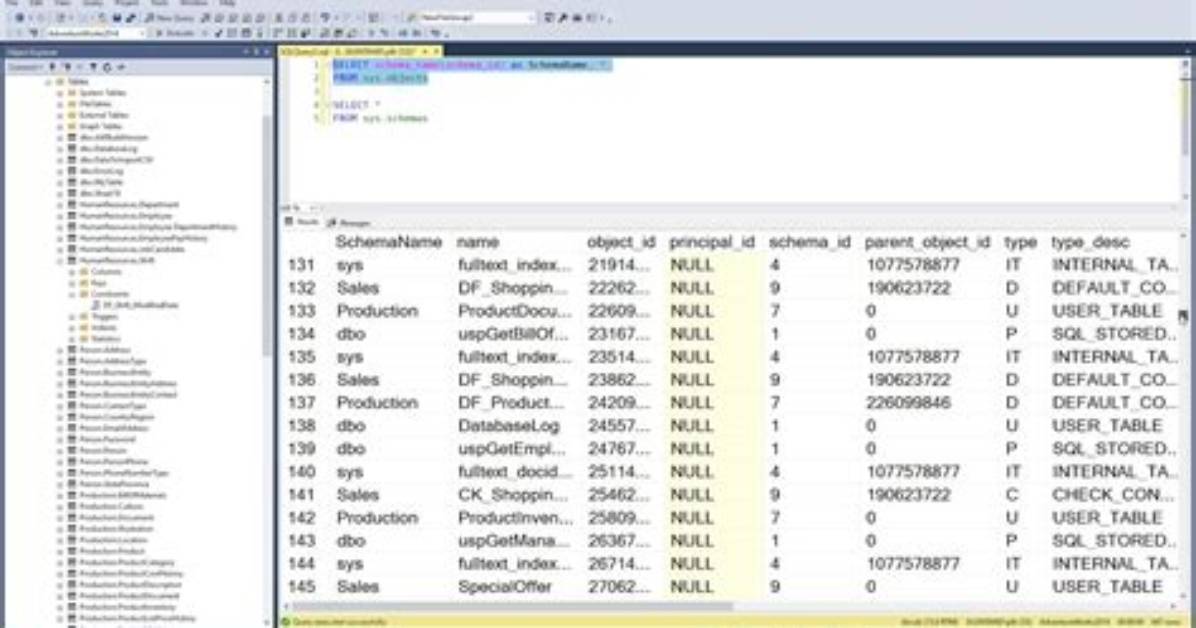Click the parent_object_id column header
Viewport: 1196px width, 628px height.
[x=927, y=243]
